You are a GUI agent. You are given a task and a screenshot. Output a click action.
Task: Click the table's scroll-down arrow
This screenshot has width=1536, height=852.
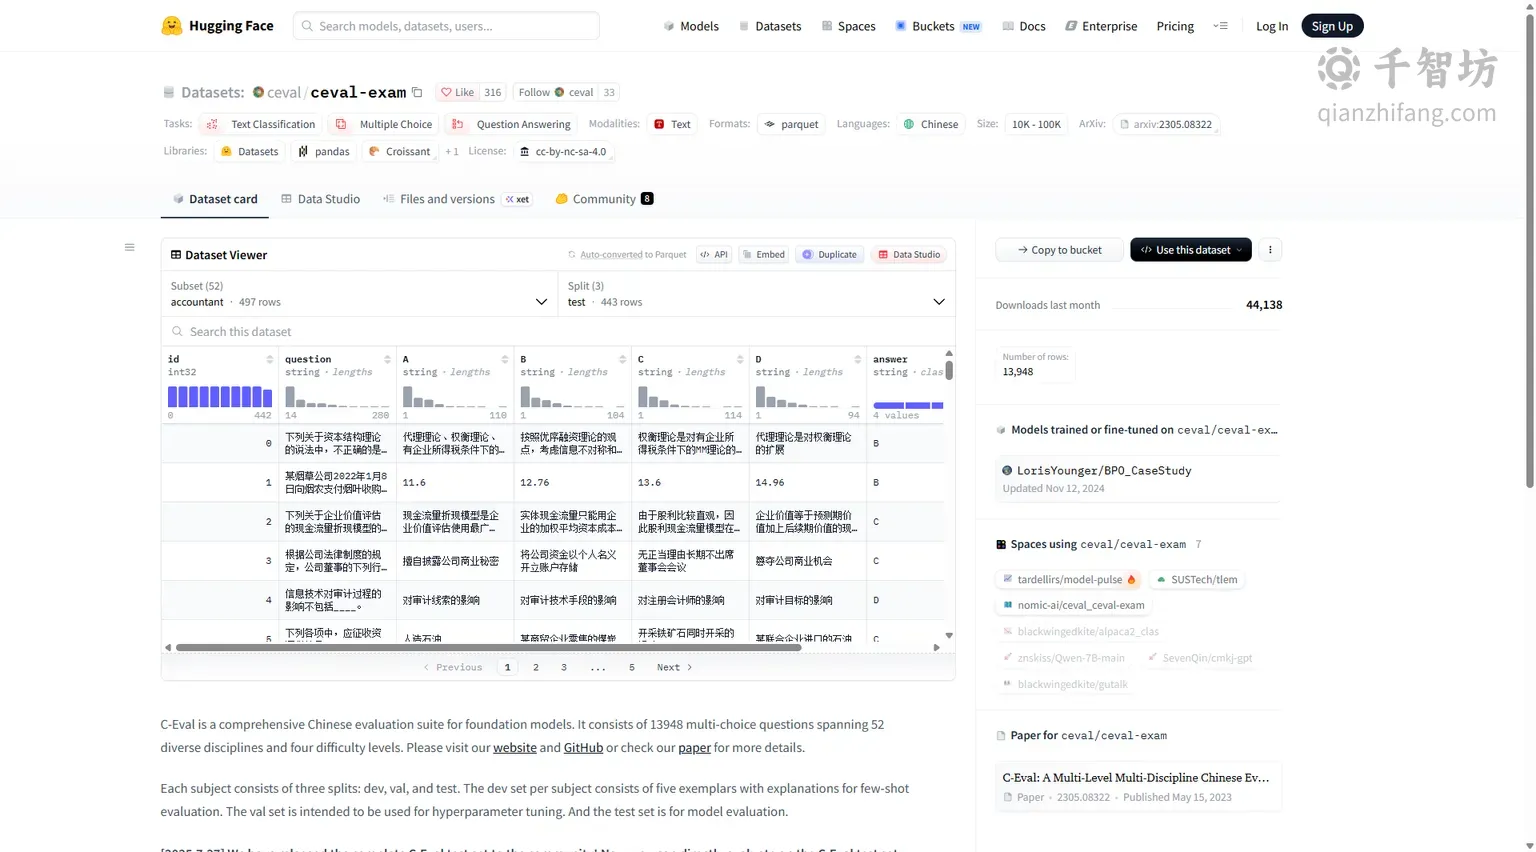(949, 635)
